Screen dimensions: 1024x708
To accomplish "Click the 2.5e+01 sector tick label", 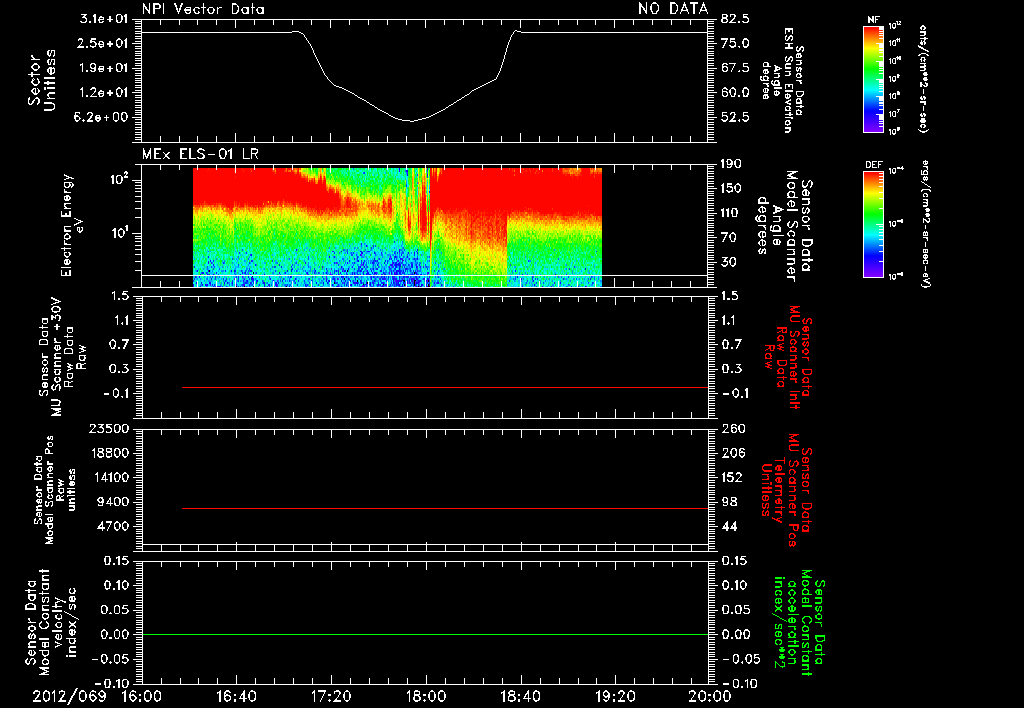I will coord(103,43).
